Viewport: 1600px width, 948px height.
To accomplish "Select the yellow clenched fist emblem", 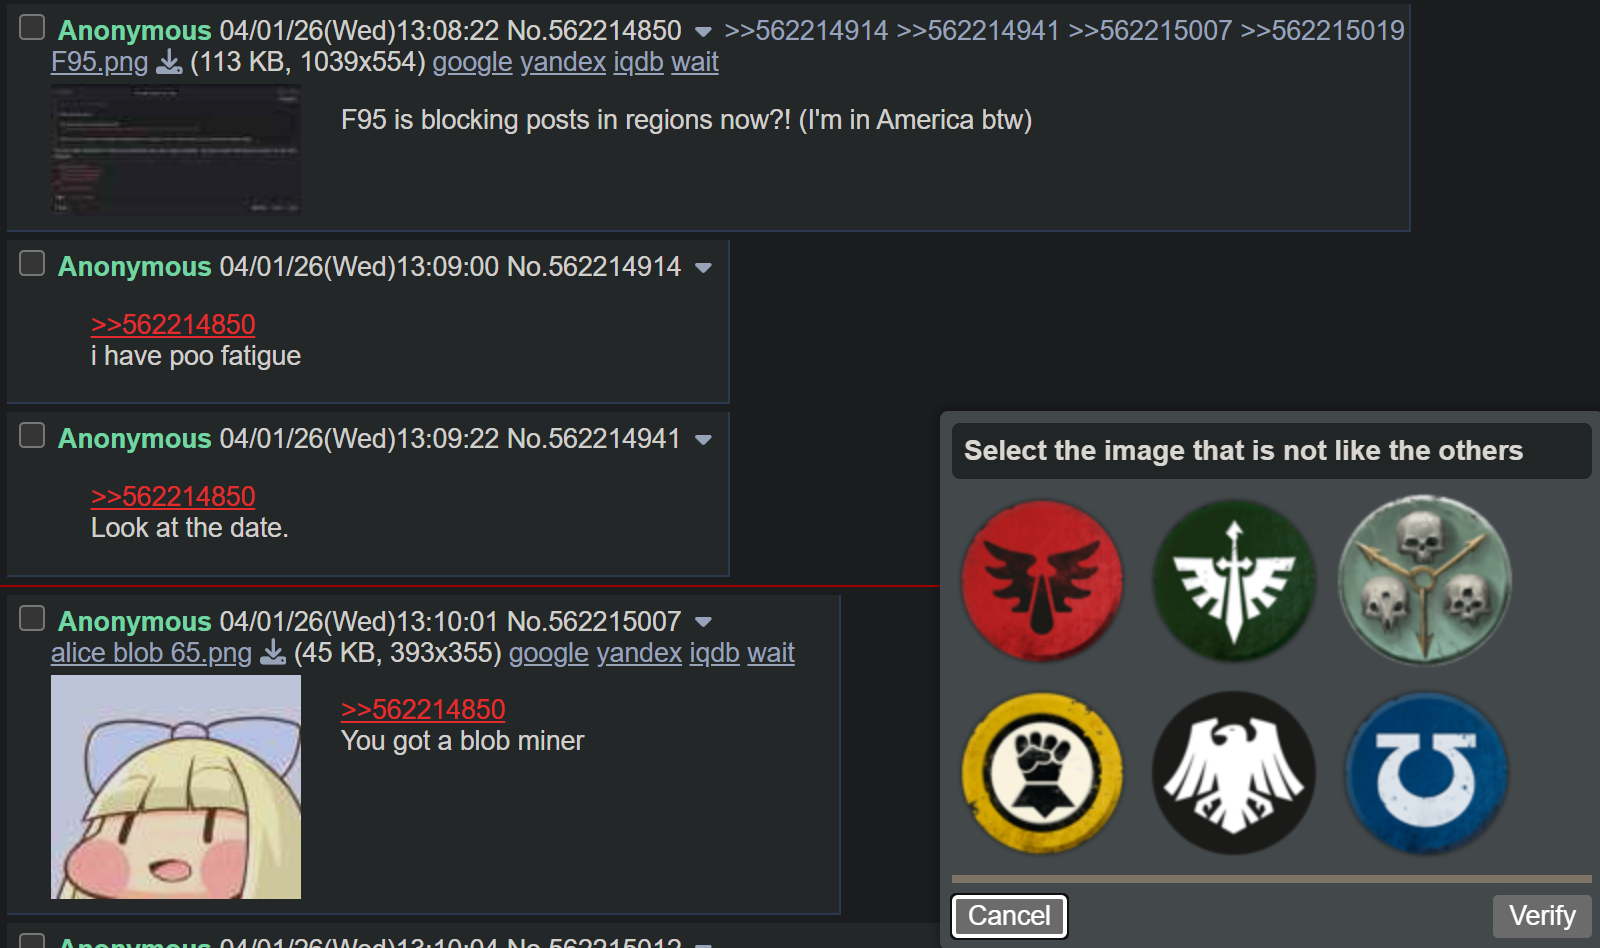I will [x=1042, y=773].
